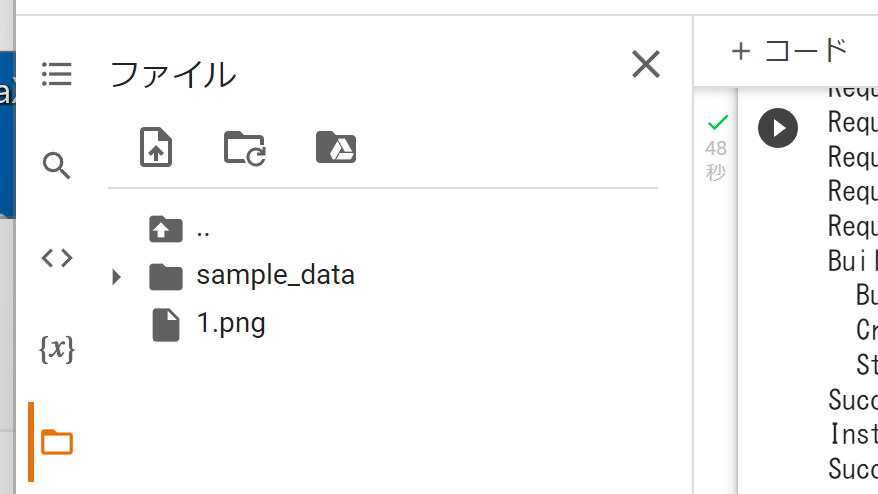This screenshot has height=494, width=878.
Task: Select the orange Files folder icon
Action: click(x=57, y=442)
